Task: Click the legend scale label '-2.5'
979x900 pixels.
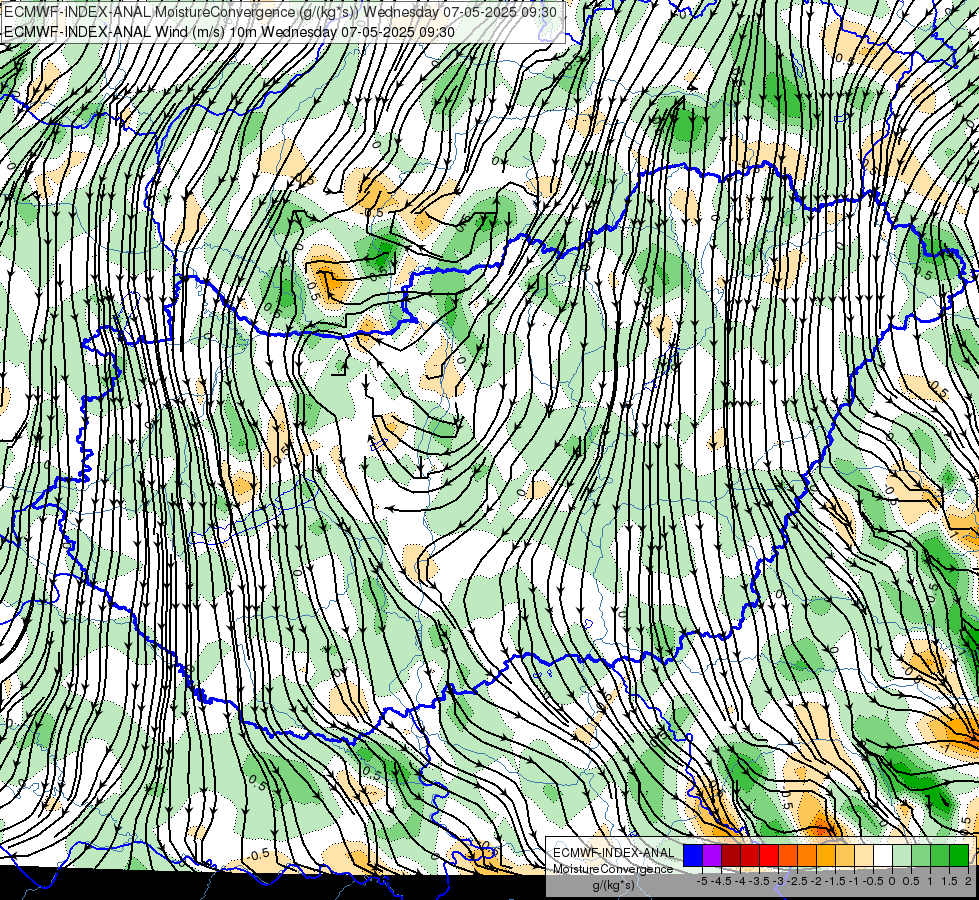Action: tap(797, 881)
